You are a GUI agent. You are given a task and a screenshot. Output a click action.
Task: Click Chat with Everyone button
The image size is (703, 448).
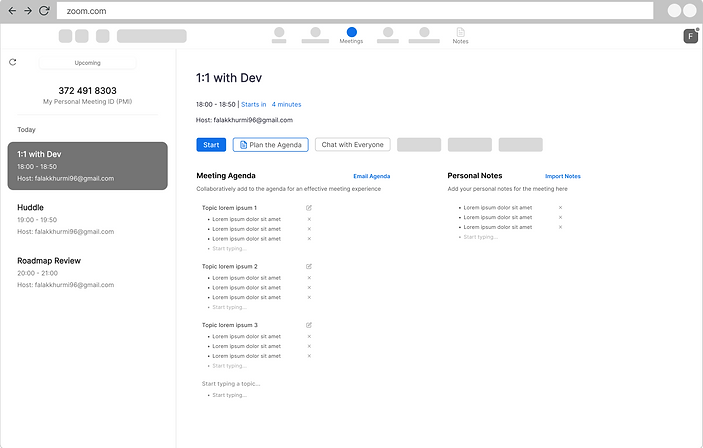[352, 145]
